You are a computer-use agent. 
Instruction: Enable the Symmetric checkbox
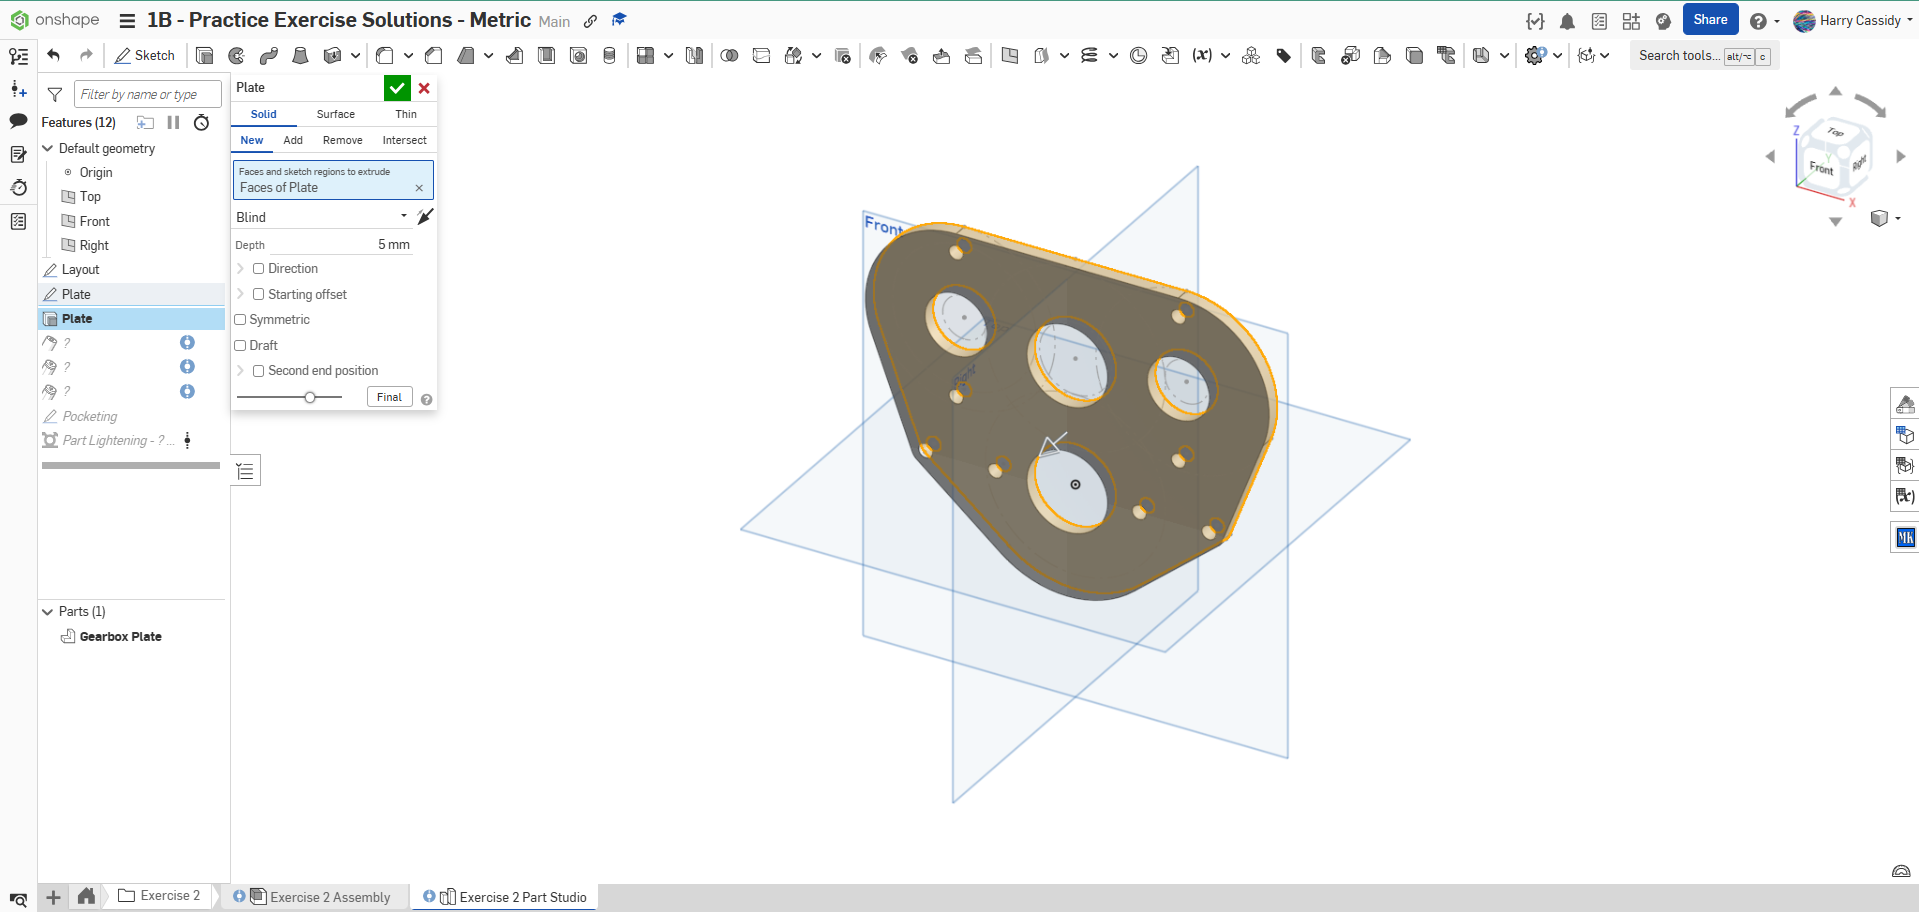[x=241, y=320]
